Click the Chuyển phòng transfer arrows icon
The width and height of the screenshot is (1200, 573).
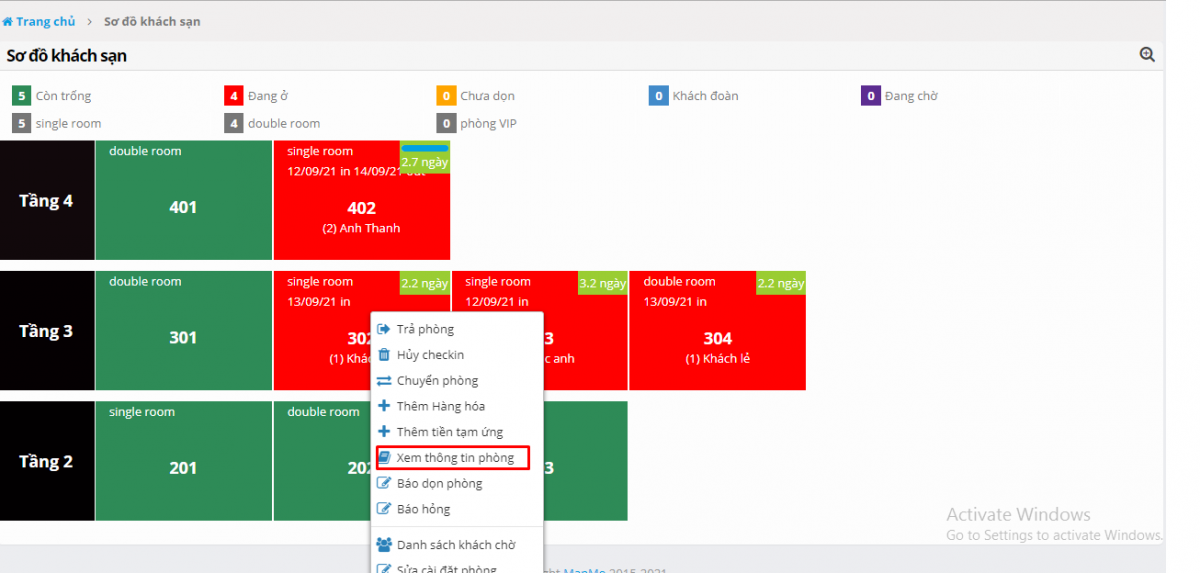383,381
